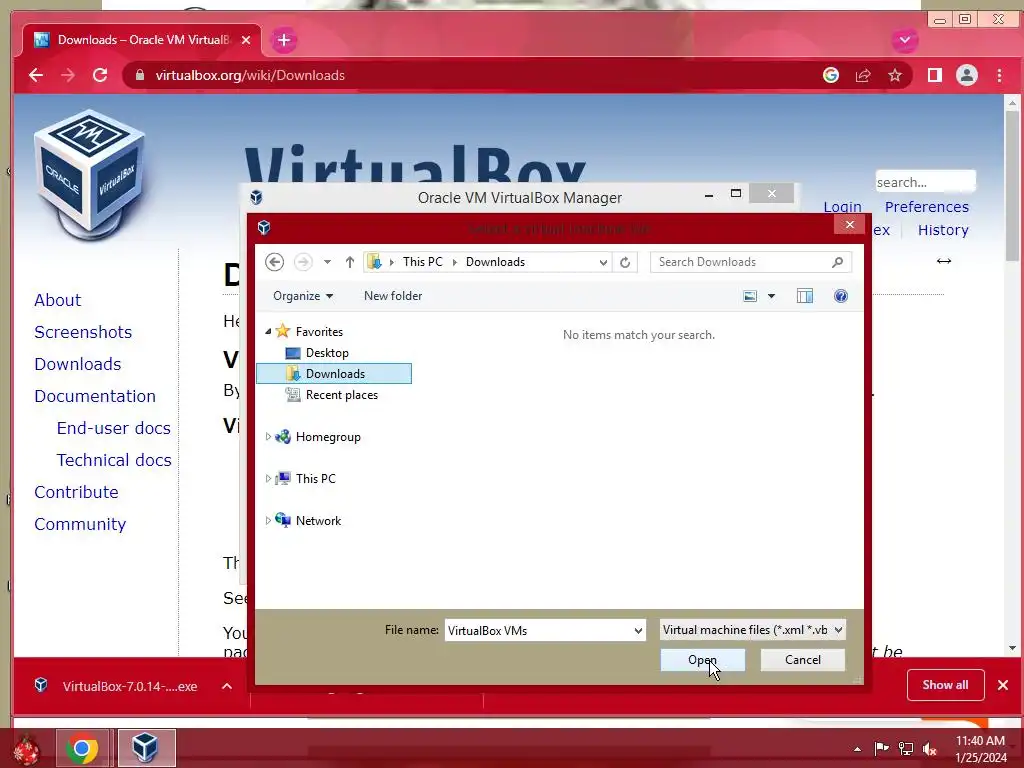Click VirtualBox icon in the taskbar

pos(145,748)
